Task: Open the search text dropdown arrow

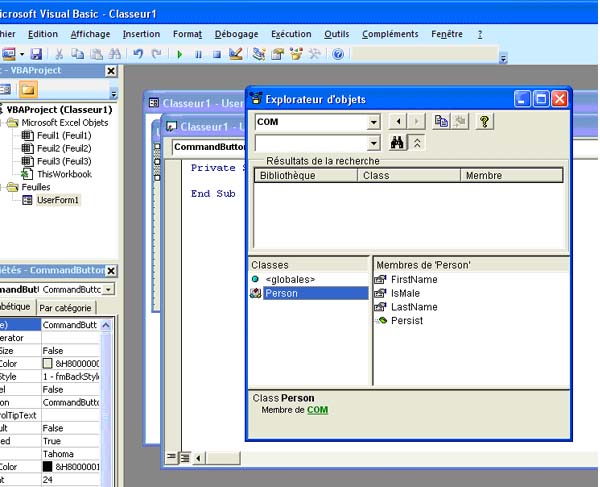Action: (x=373, y=144)
